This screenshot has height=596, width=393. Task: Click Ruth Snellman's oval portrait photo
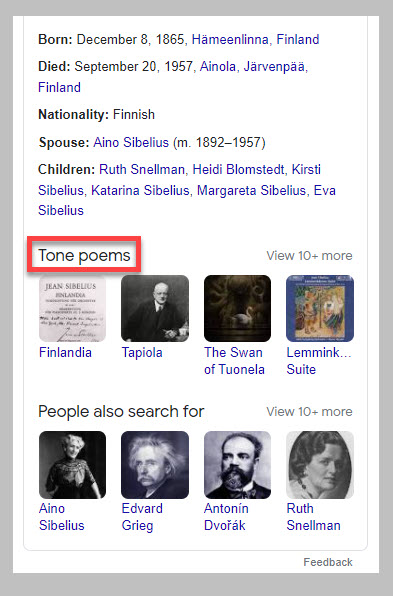click(320, 464)
